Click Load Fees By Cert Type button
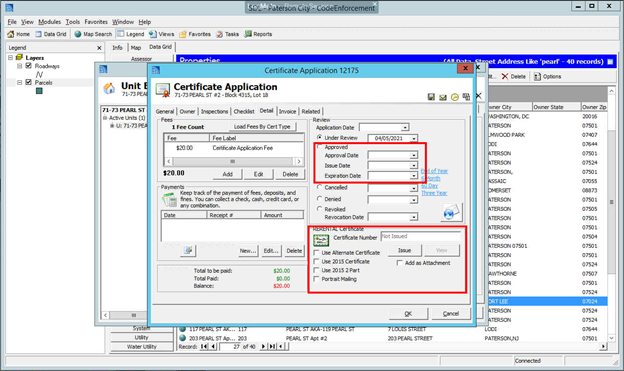624x371 pixels. point(262,127)
